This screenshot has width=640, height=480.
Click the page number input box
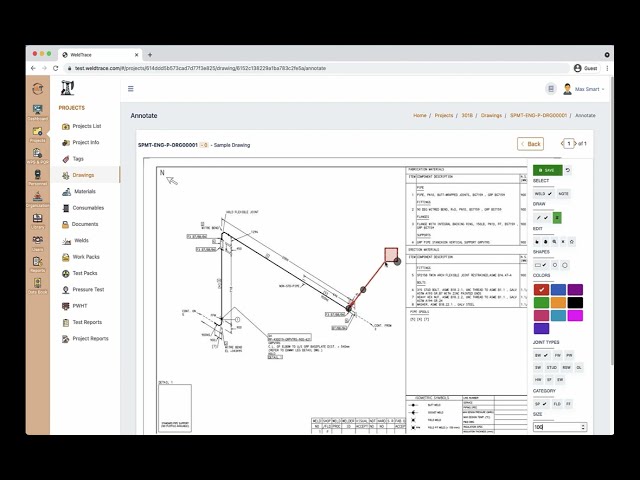569,144
